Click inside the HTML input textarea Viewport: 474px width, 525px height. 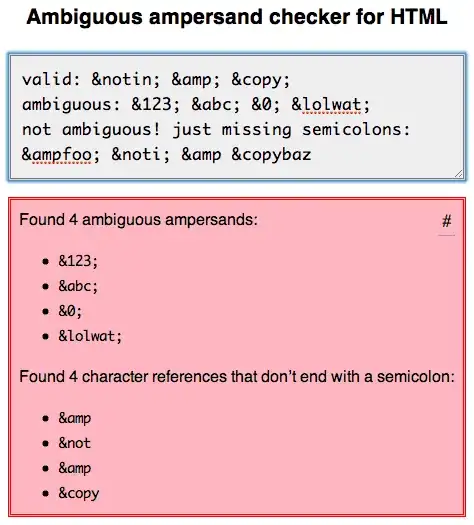pos(237,117)
